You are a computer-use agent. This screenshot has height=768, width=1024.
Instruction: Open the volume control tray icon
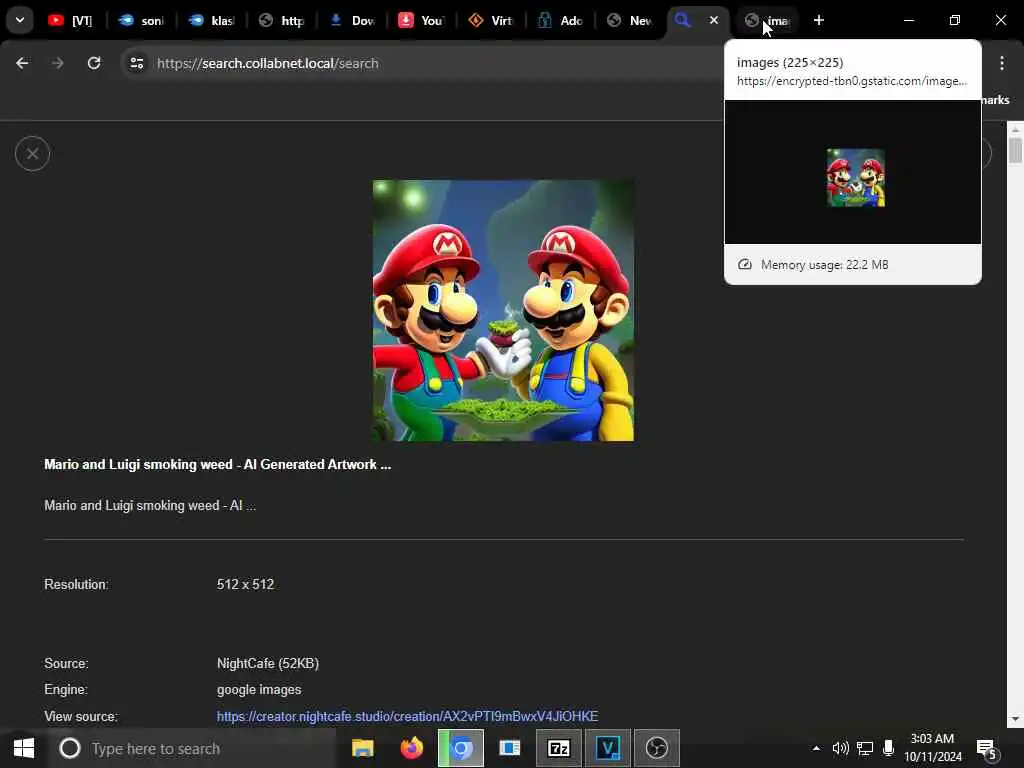pos(840,748)
